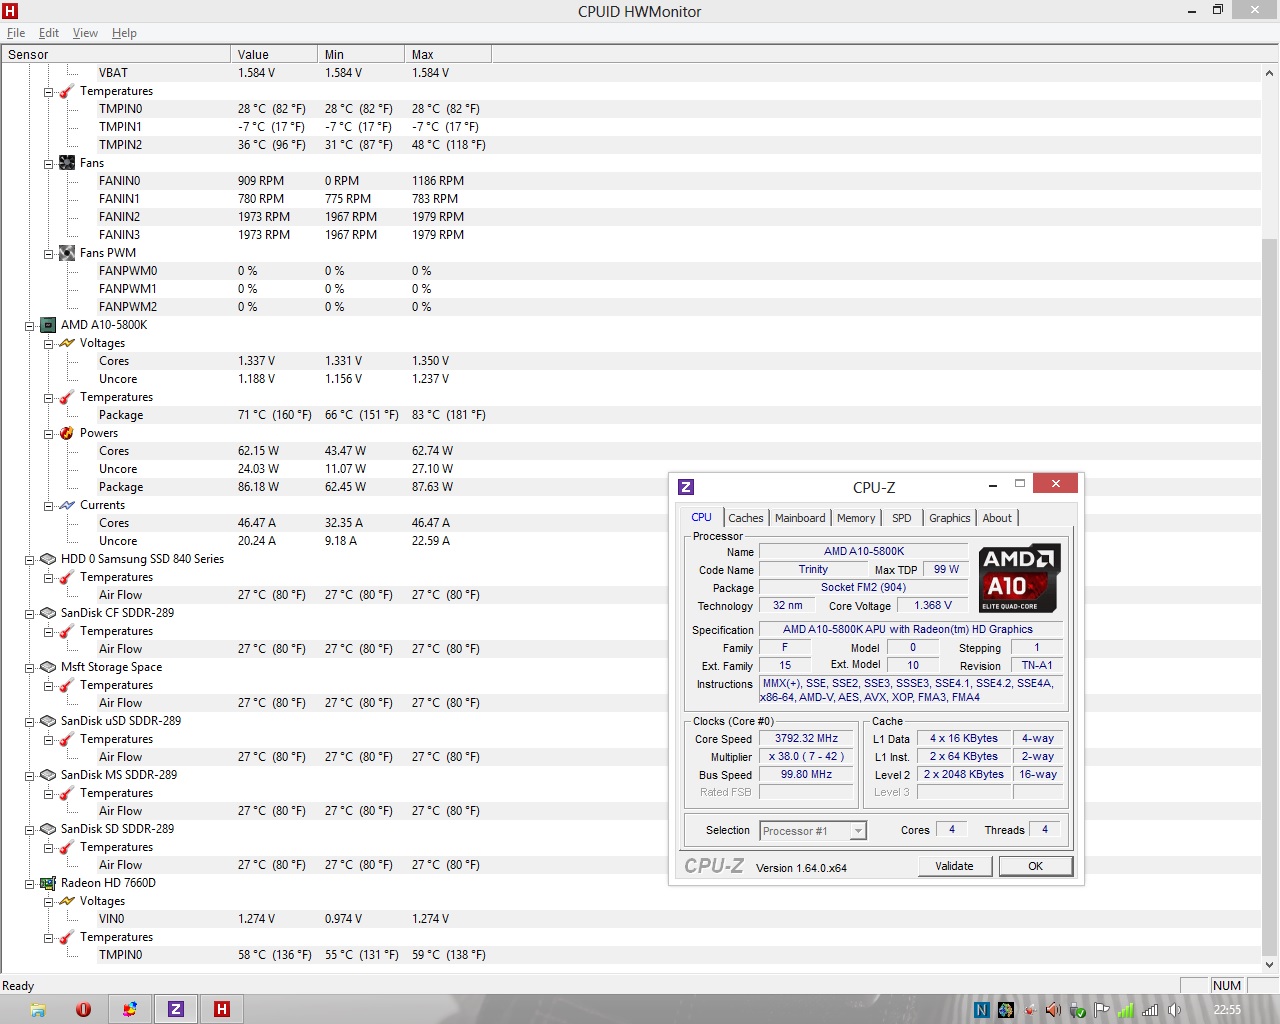Click the CPU-Z title bar Z icon

686,487
